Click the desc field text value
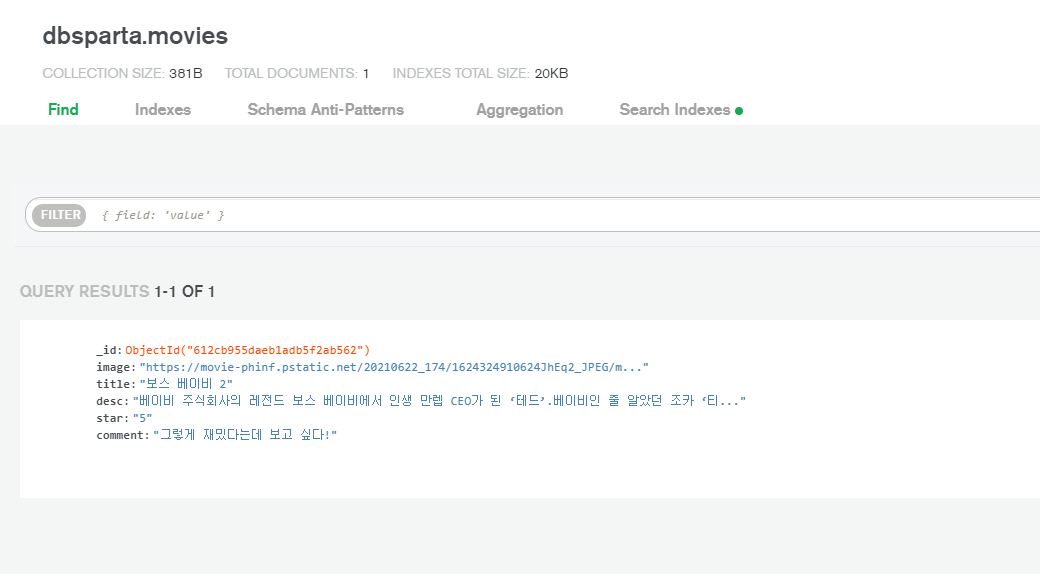Viewport: 1040px width, 586px height. (439, 401)
